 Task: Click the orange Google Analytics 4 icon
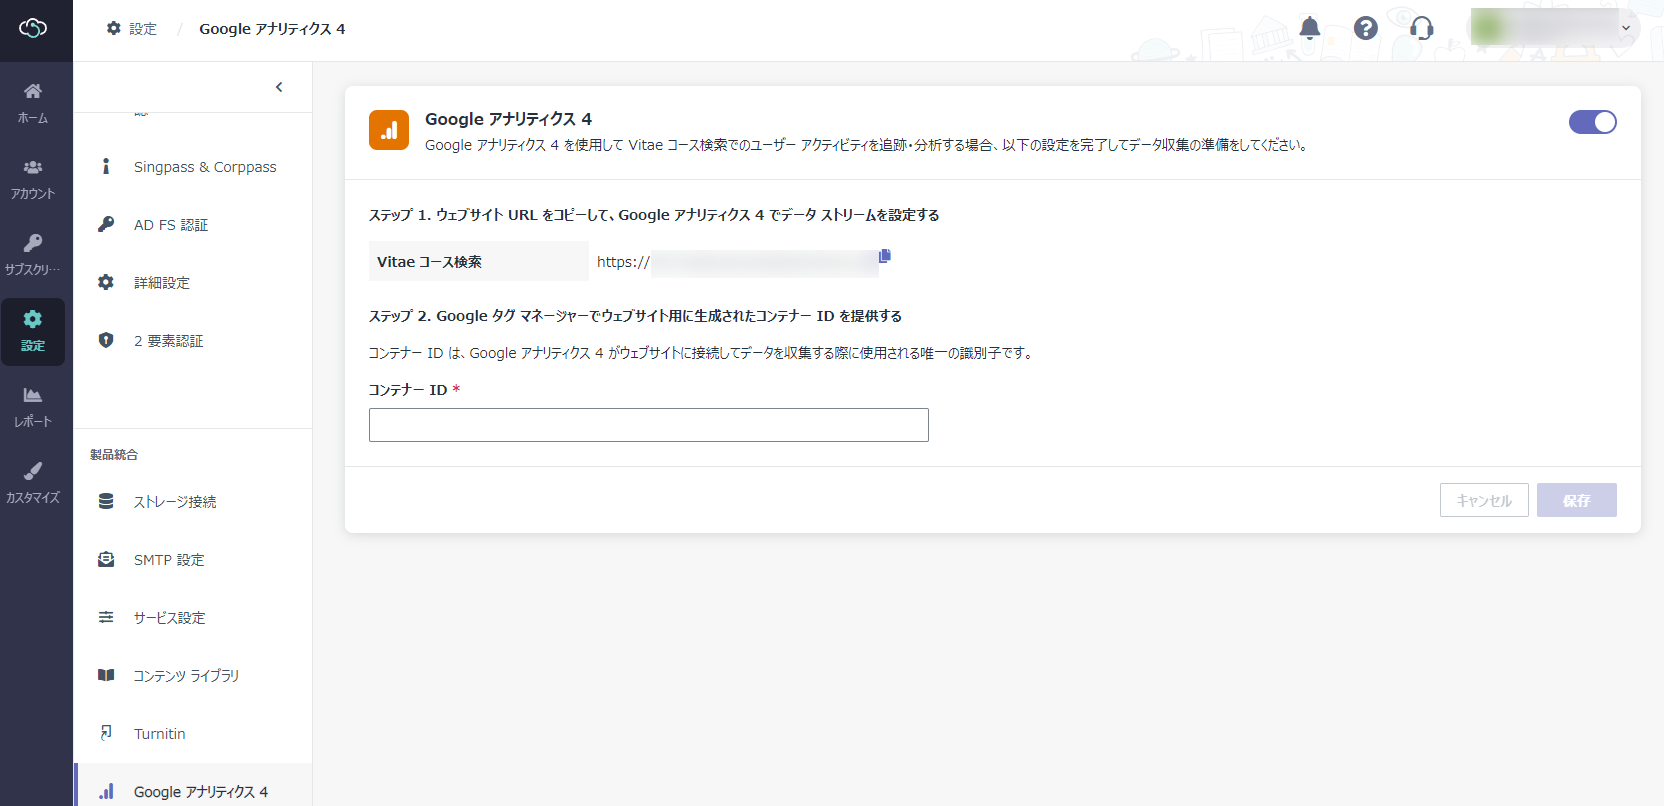click(x=389, y=130)
